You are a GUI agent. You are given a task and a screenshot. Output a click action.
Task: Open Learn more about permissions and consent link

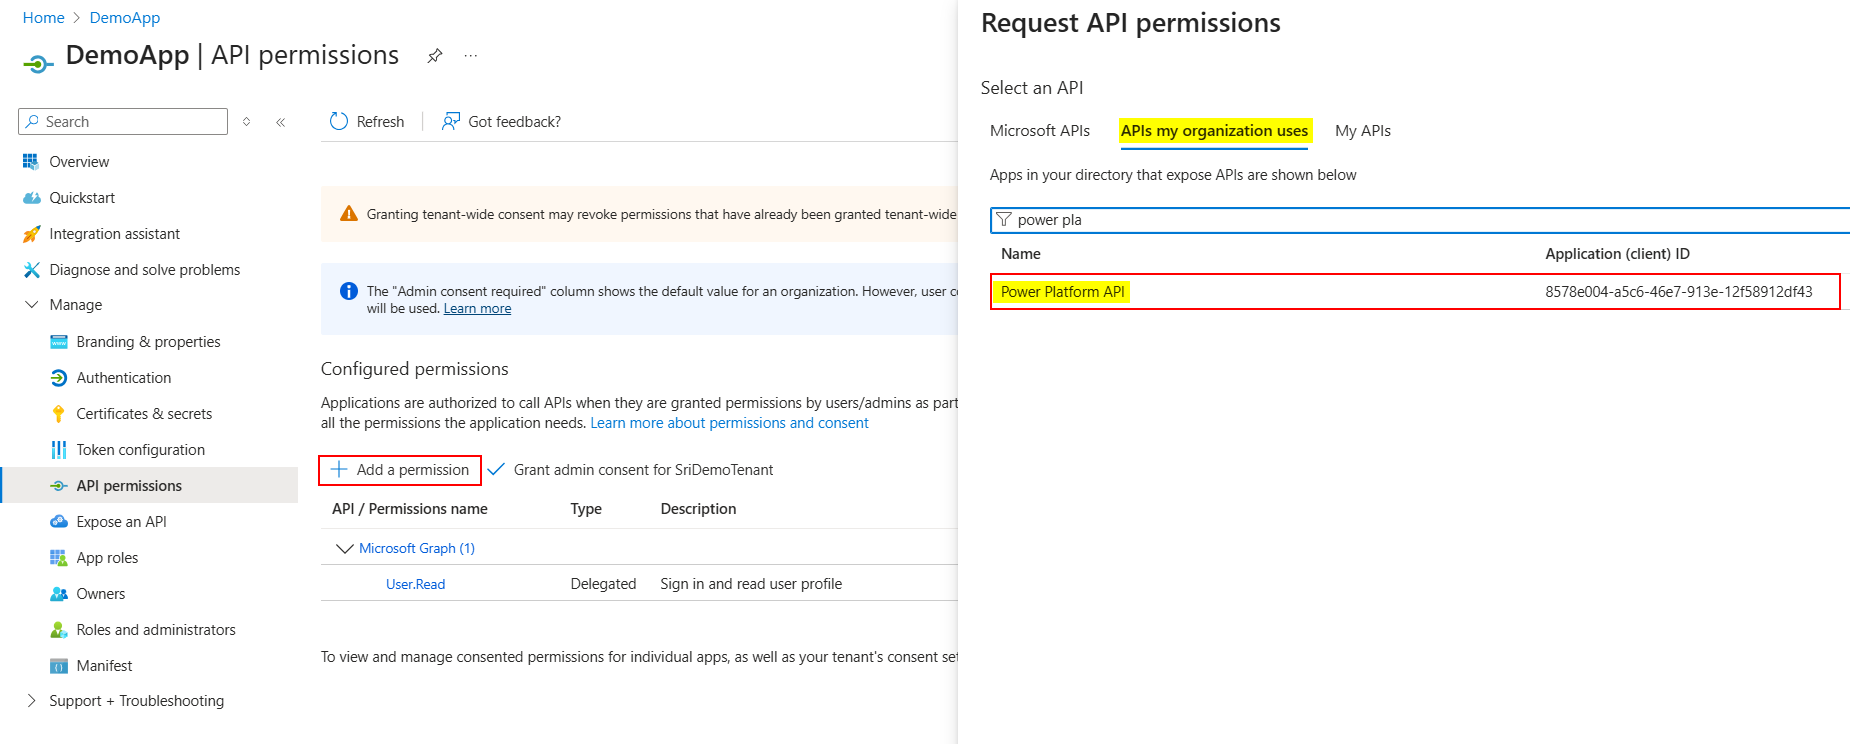pyautogui.click(x=729, y=423)
